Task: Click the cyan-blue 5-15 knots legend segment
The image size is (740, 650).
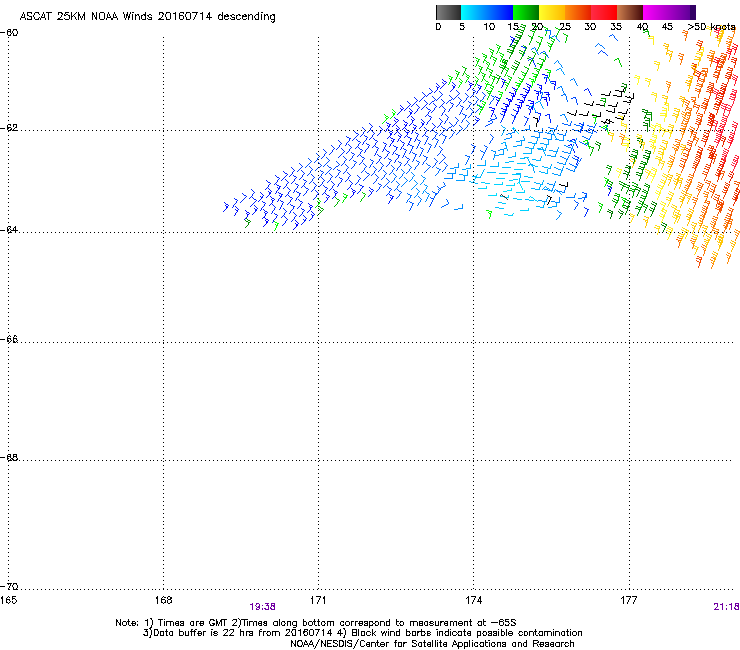Action: click(487, 12)
